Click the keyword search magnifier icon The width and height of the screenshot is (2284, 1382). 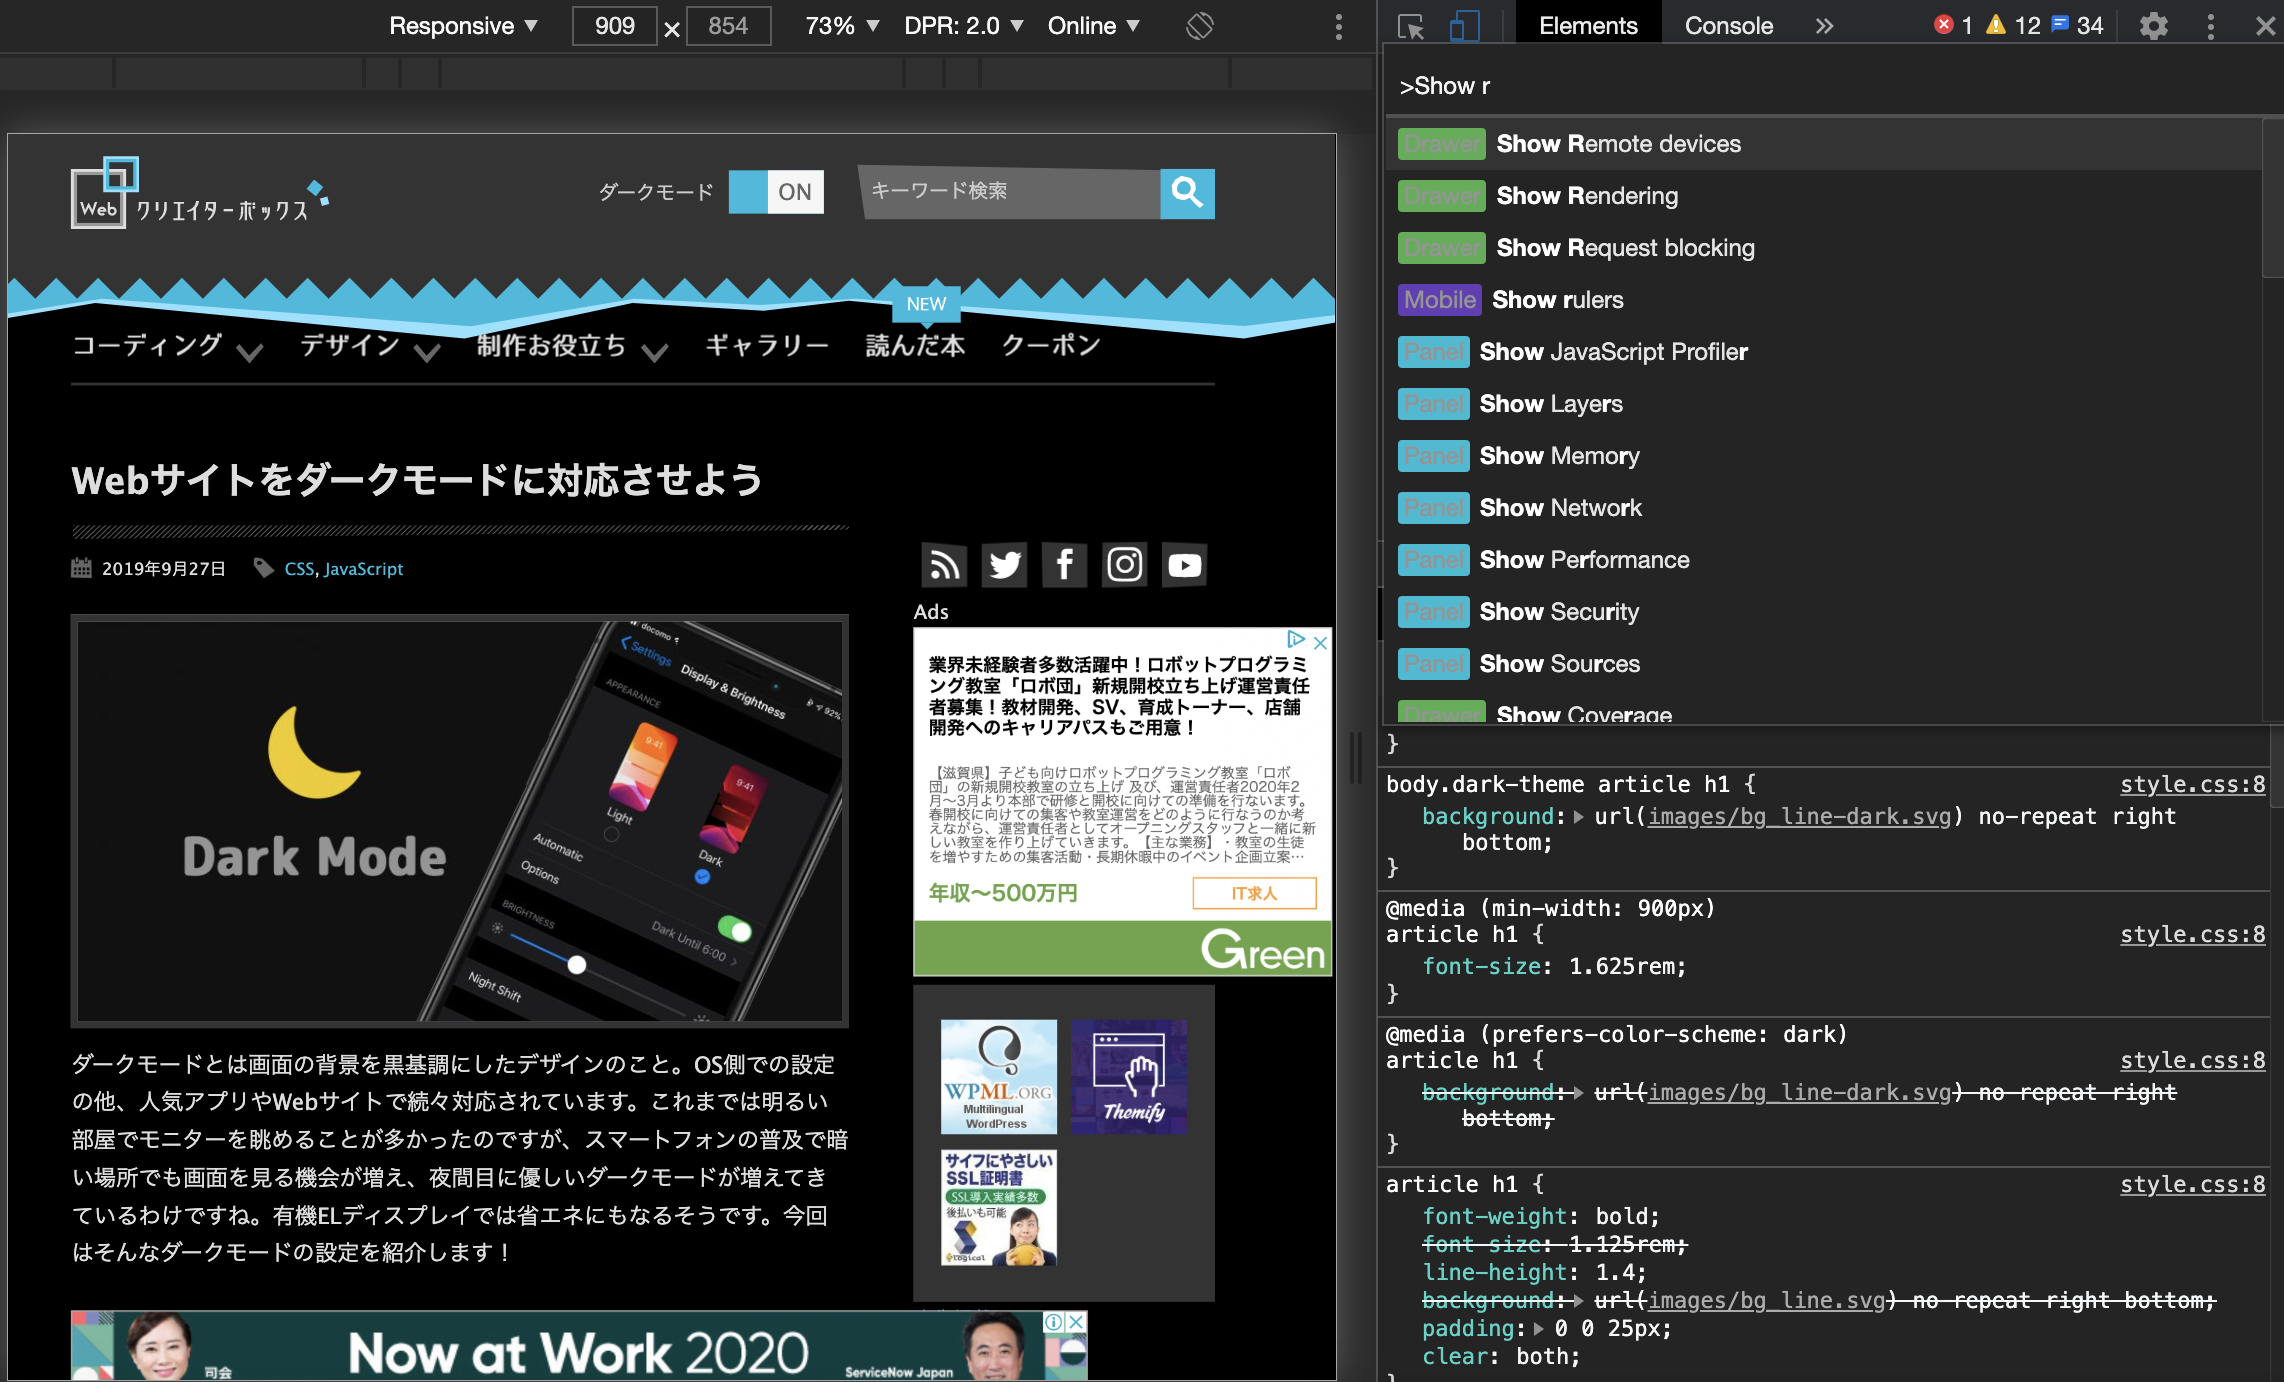tap(1187, 193)
